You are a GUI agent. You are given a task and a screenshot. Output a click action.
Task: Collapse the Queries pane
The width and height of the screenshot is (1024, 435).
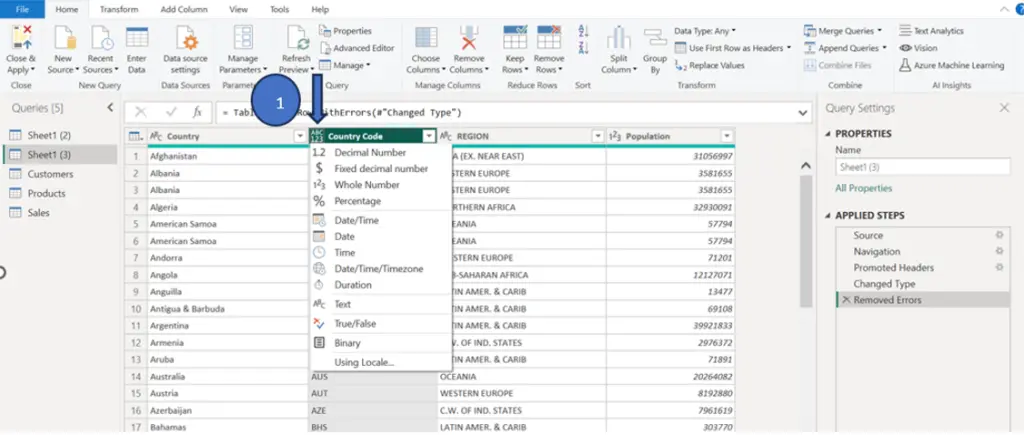pyautogui.click(x=110, y=108)
